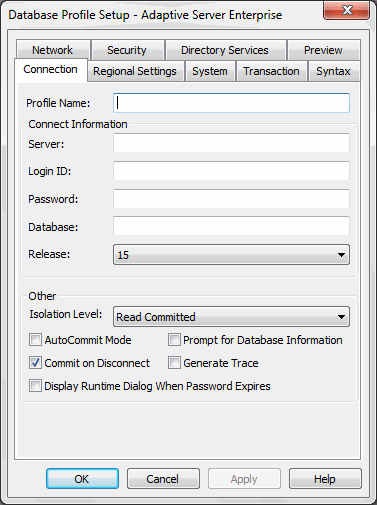Screen dimensions: 377x505
Task: Click the Cancel button
Action: pos(163,479)
